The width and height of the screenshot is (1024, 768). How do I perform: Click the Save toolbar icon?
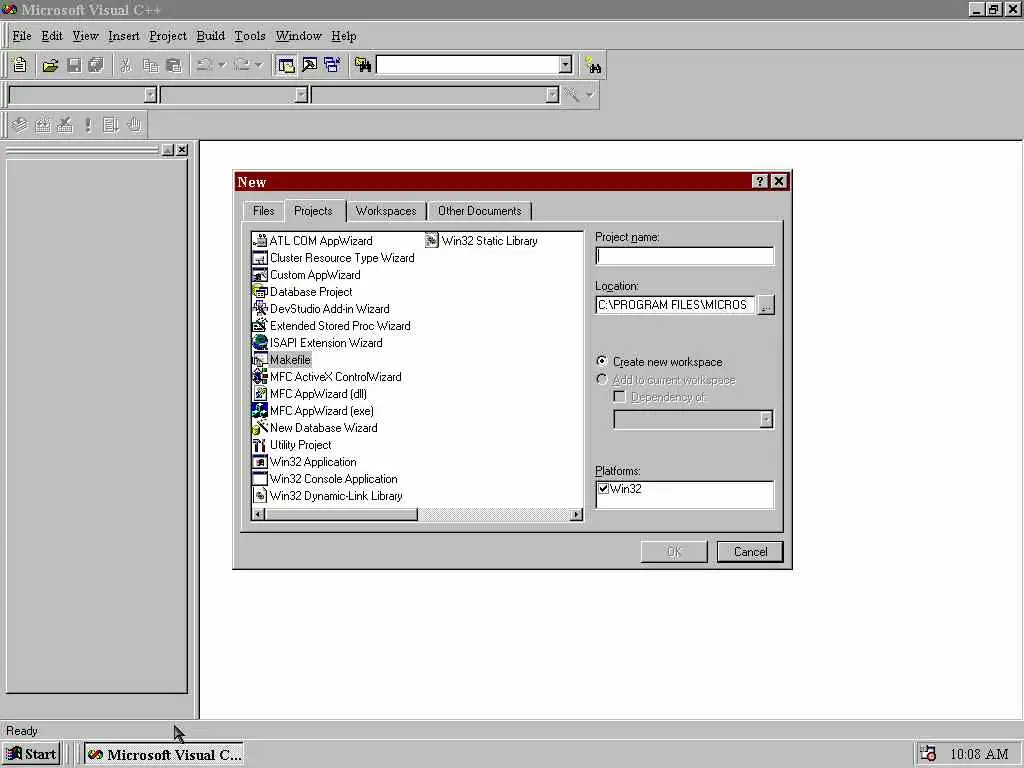(x=74, y=65)
